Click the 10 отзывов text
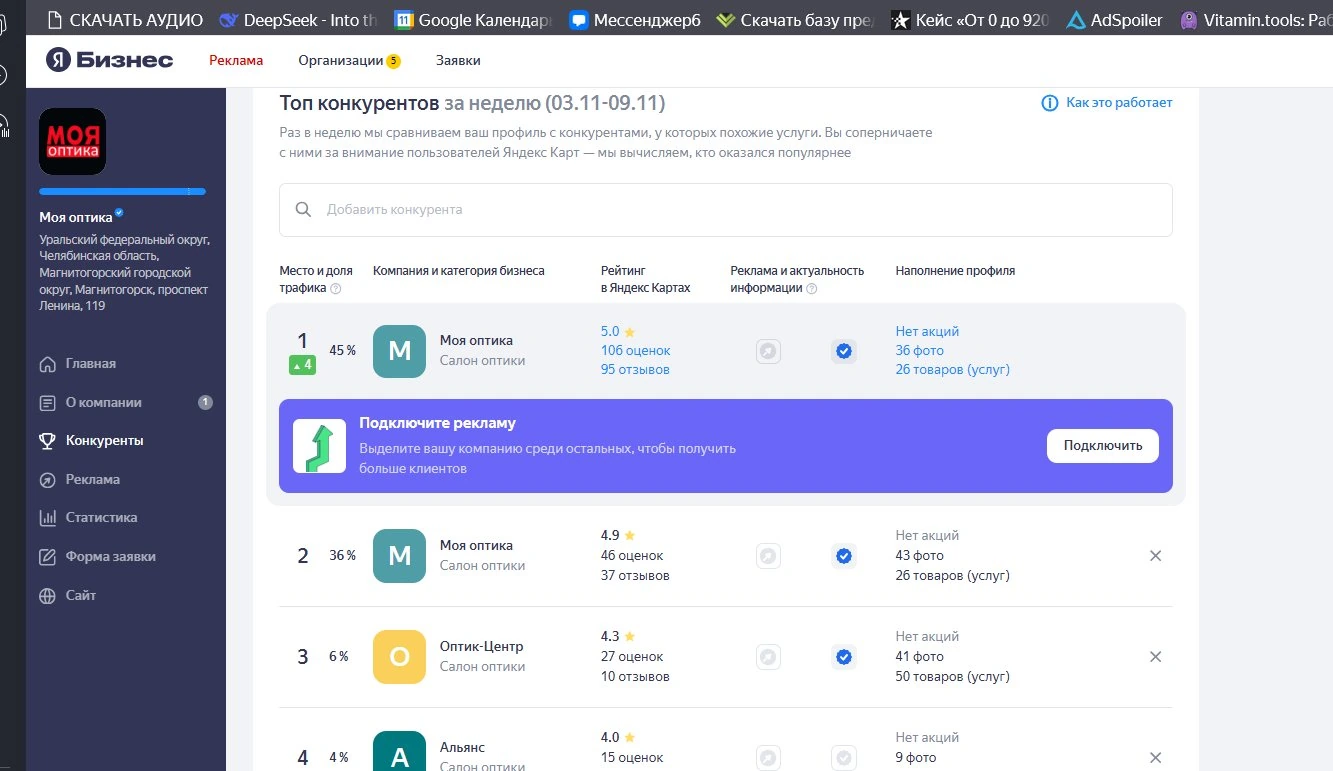 [635, 677]
